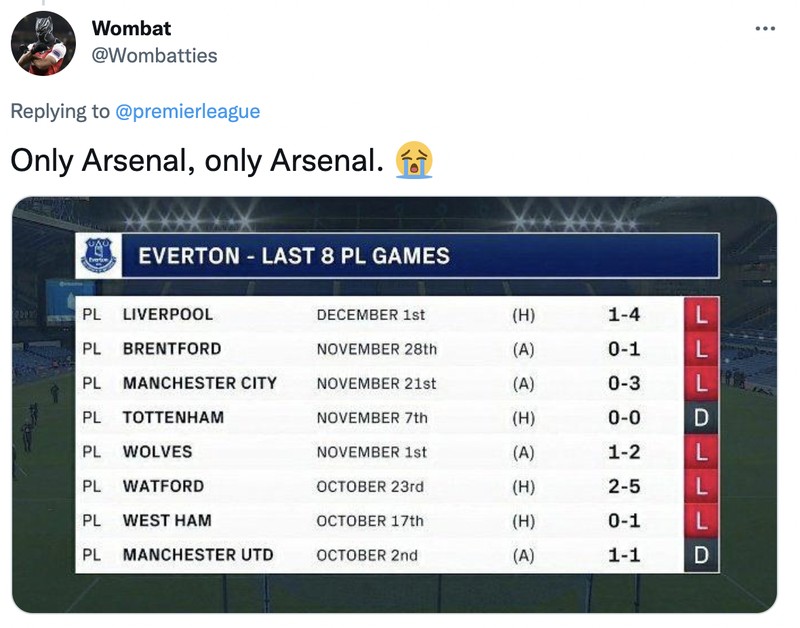Screen dimensions: 800x628
Task: Click the red result color strip column
Action: pos(701,434)
